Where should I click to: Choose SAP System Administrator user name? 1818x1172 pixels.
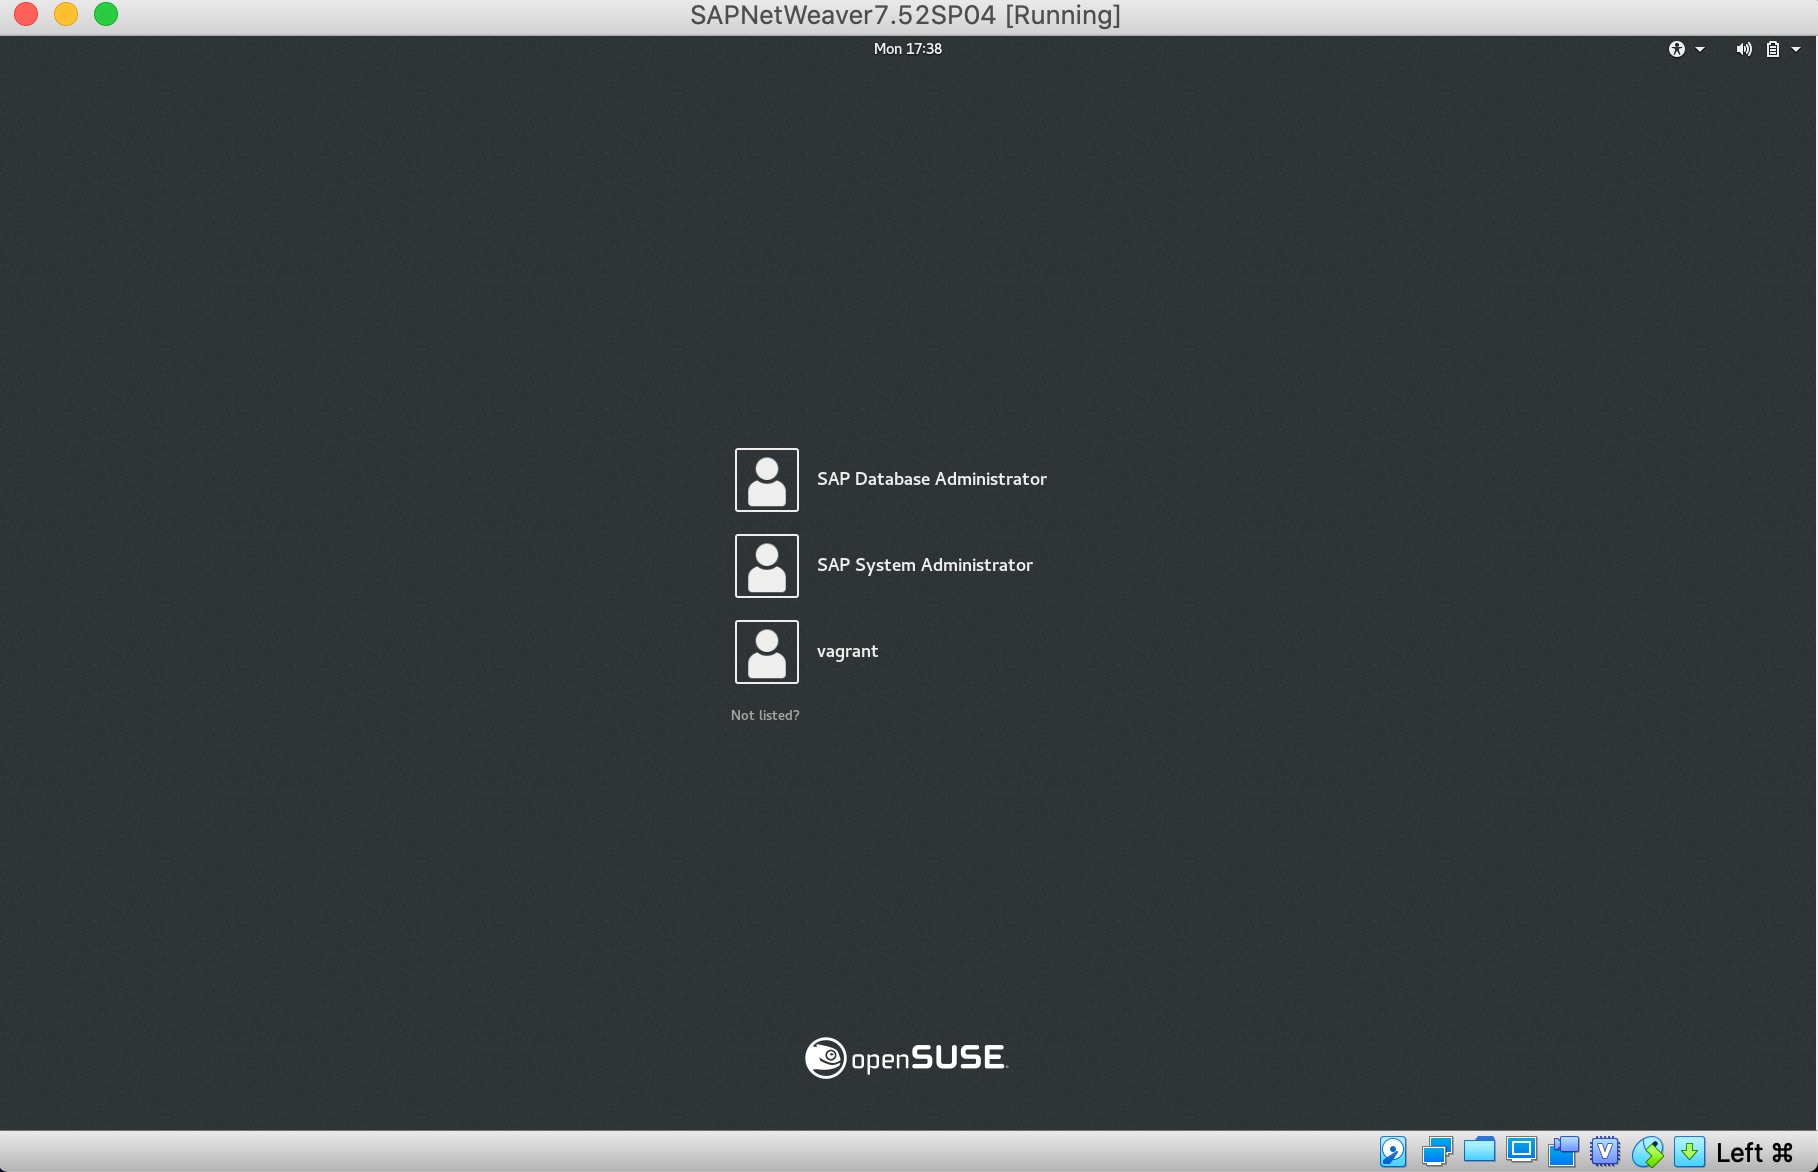tap(924, 565)
